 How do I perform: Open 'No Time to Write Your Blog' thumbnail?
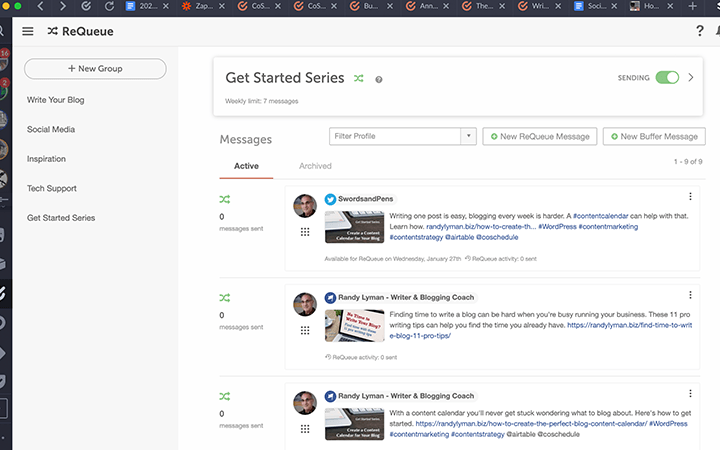(354, 326)
